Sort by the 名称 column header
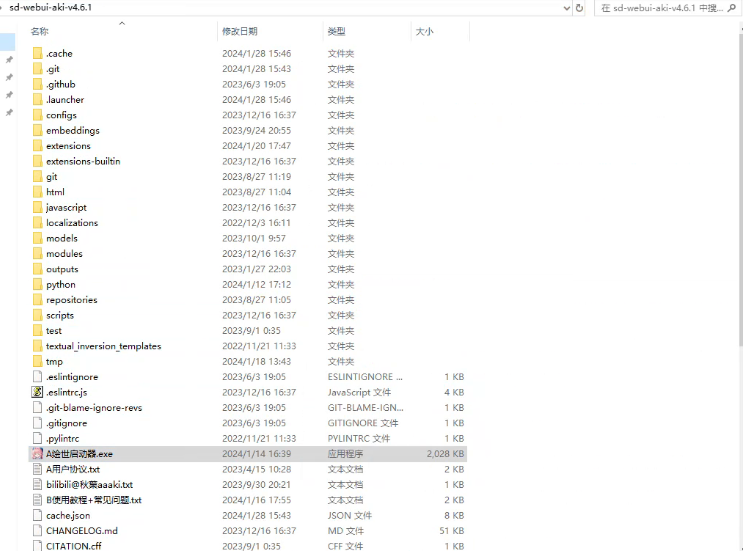Viewport: 743px width, 551px height. [39, 31]
